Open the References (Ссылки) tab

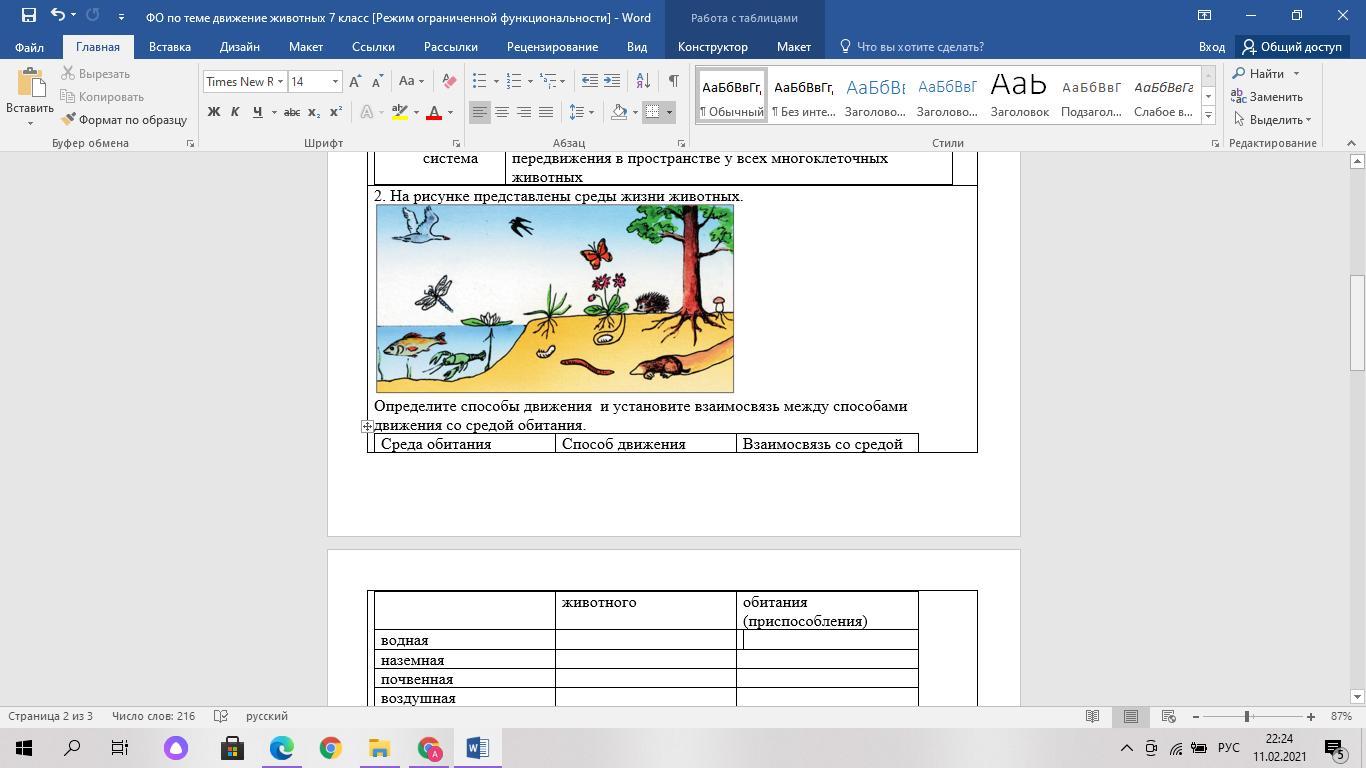[373, 47]
